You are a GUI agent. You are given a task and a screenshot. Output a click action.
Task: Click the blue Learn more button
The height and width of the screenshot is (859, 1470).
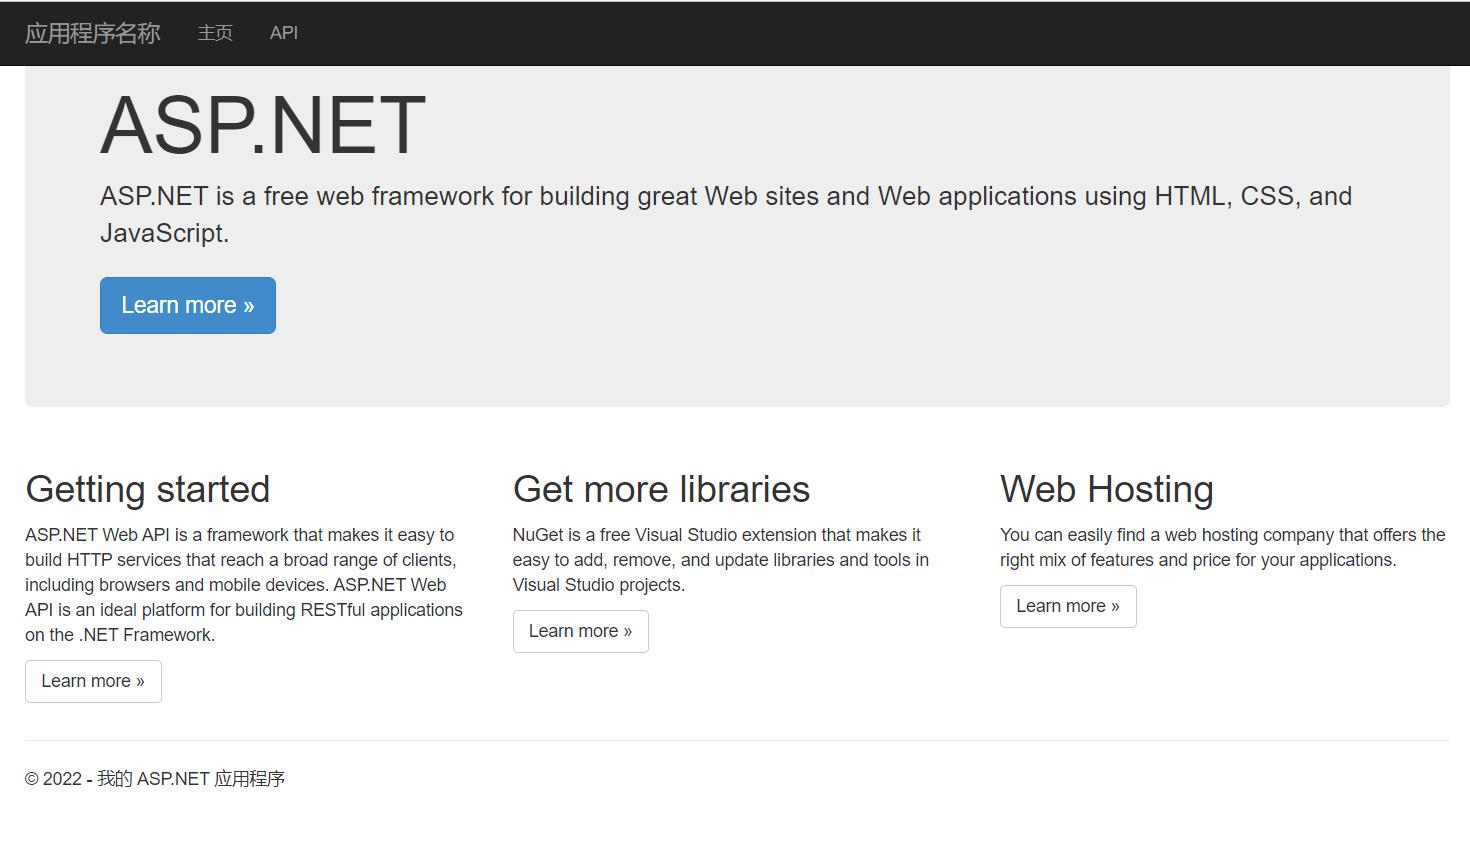click(188, 305)
